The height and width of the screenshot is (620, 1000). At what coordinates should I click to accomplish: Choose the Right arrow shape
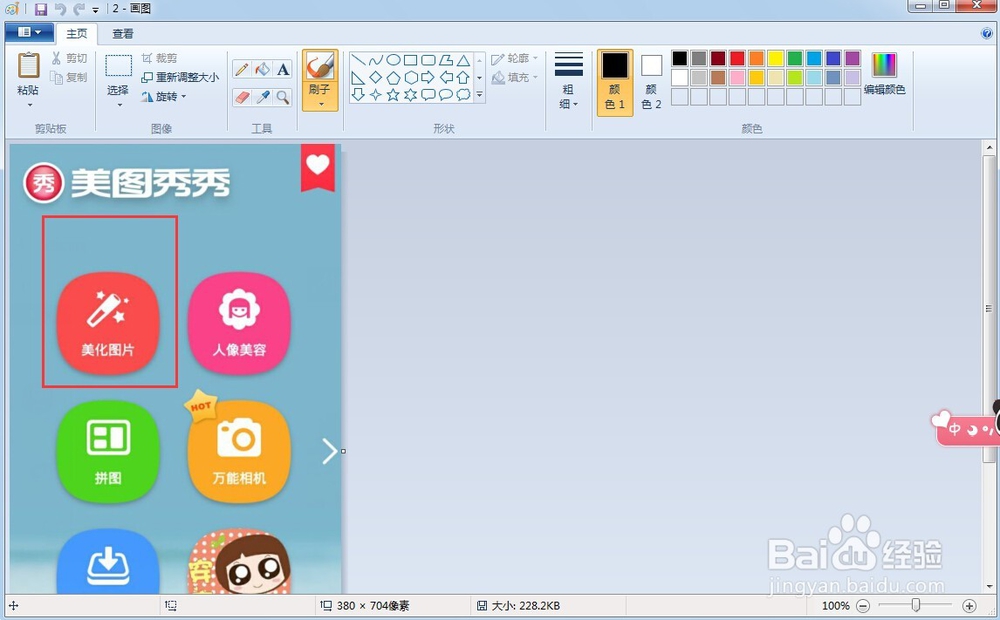[x=428, y=78]
